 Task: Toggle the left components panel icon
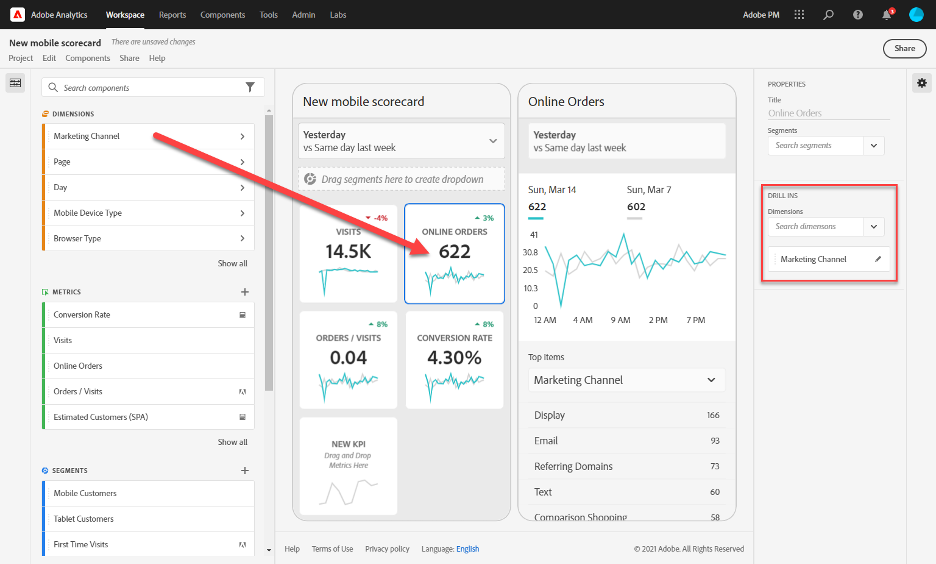(16, 83)
